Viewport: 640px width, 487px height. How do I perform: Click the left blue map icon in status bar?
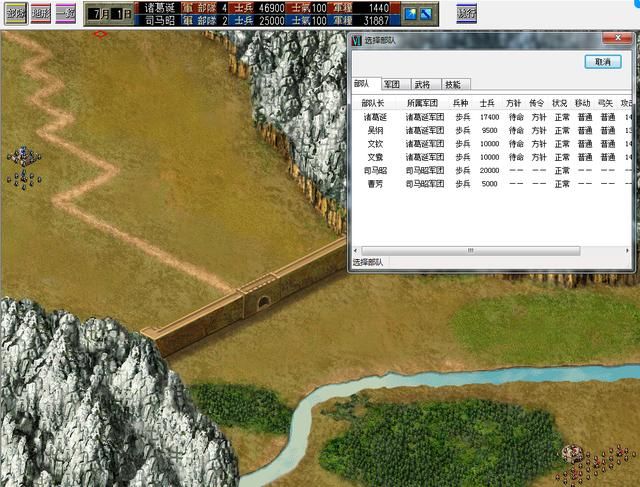(410, 14)
